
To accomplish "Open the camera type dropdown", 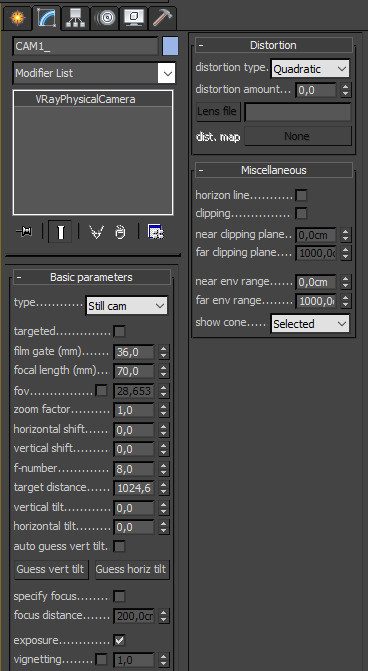I will pos(127,306).
